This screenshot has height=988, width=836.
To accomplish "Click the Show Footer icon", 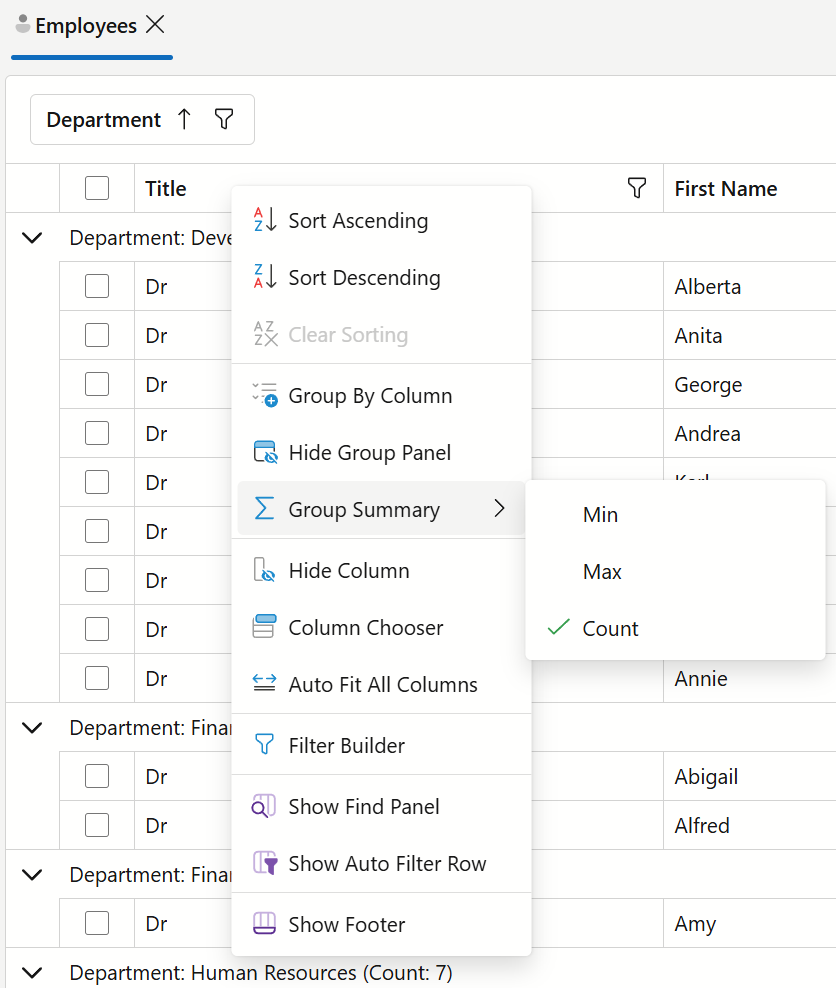I will (x=265, y=924).
